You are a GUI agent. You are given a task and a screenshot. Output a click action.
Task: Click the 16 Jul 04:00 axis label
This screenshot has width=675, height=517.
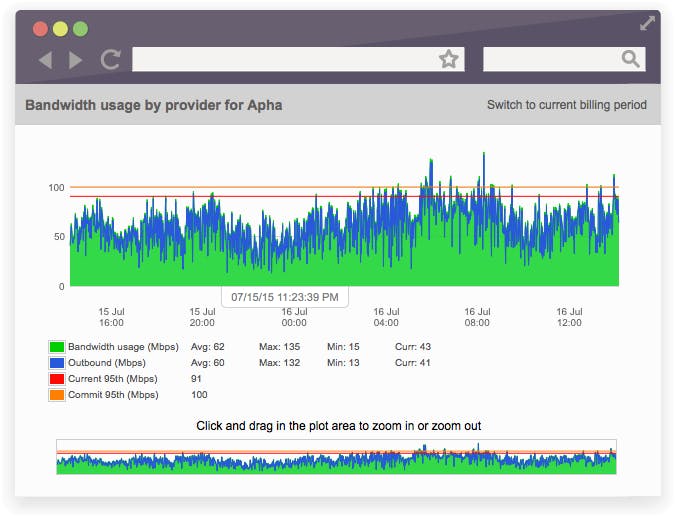(386, 317)
